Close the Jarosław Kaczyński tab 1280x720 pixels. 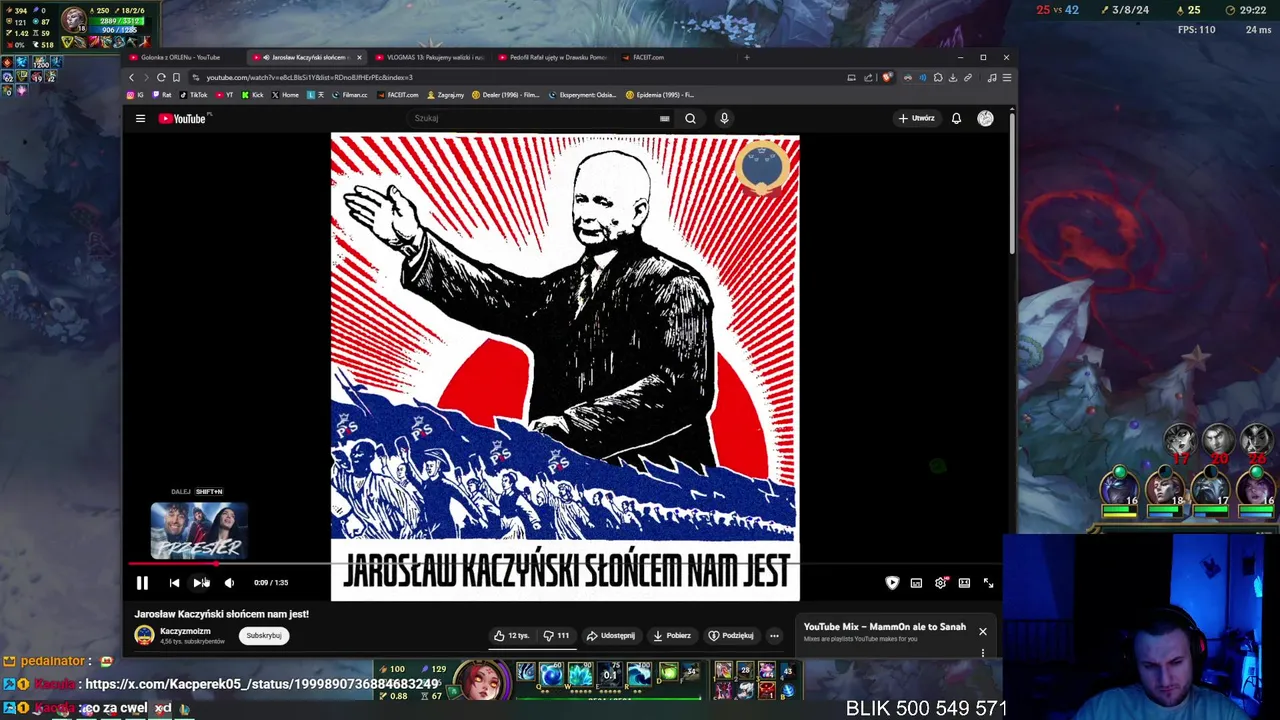tap(359, 57)
